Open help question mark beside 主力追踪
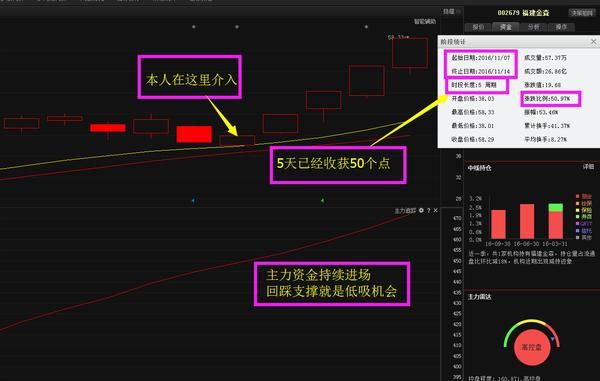600x381 pixels. 429,210
